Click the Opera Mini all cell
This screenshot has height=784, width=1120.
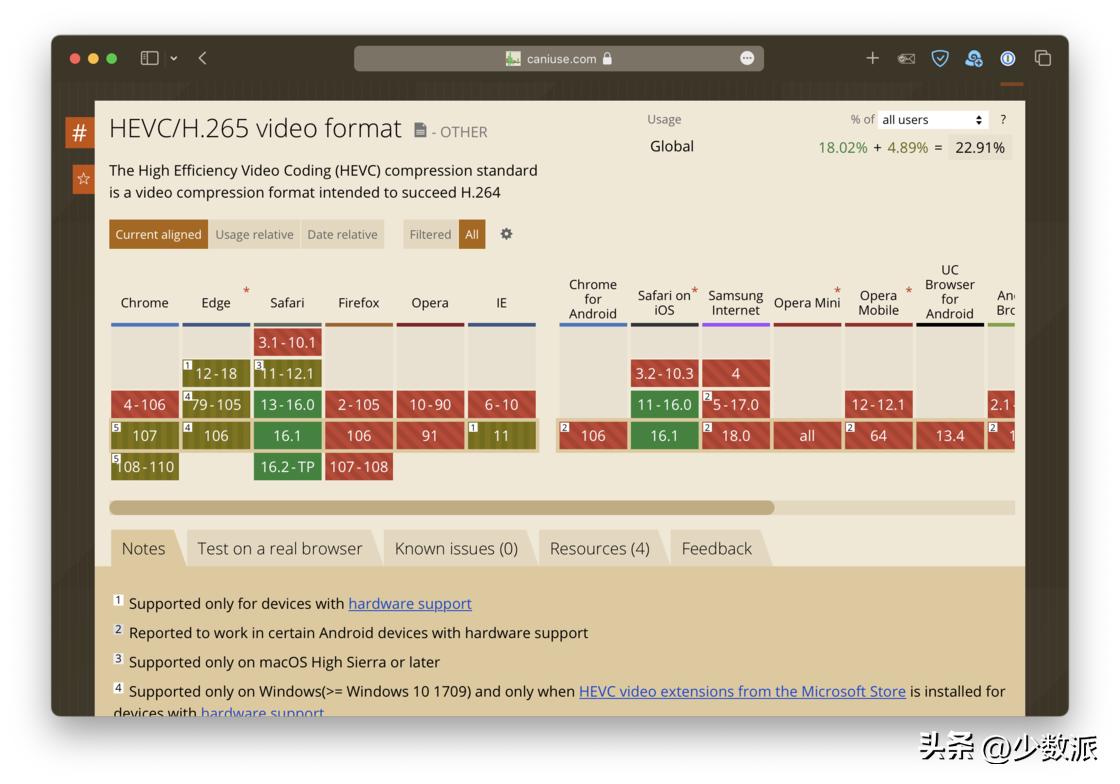[807, 436]
